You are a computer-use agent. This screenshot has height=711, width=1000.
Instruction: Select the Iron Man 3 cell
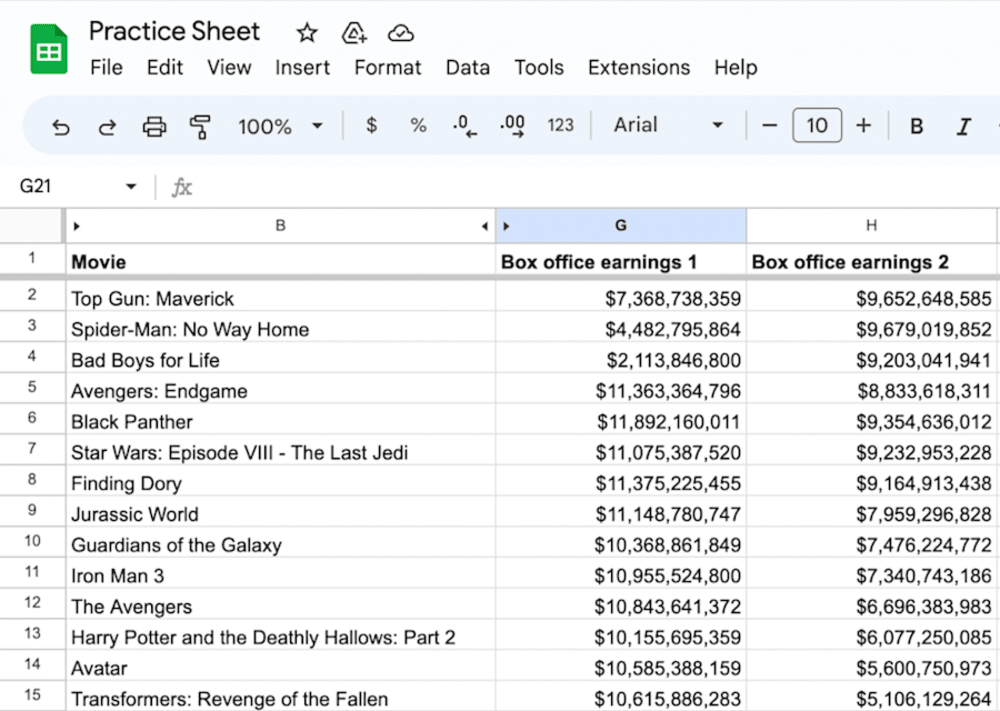coord(281,575)
